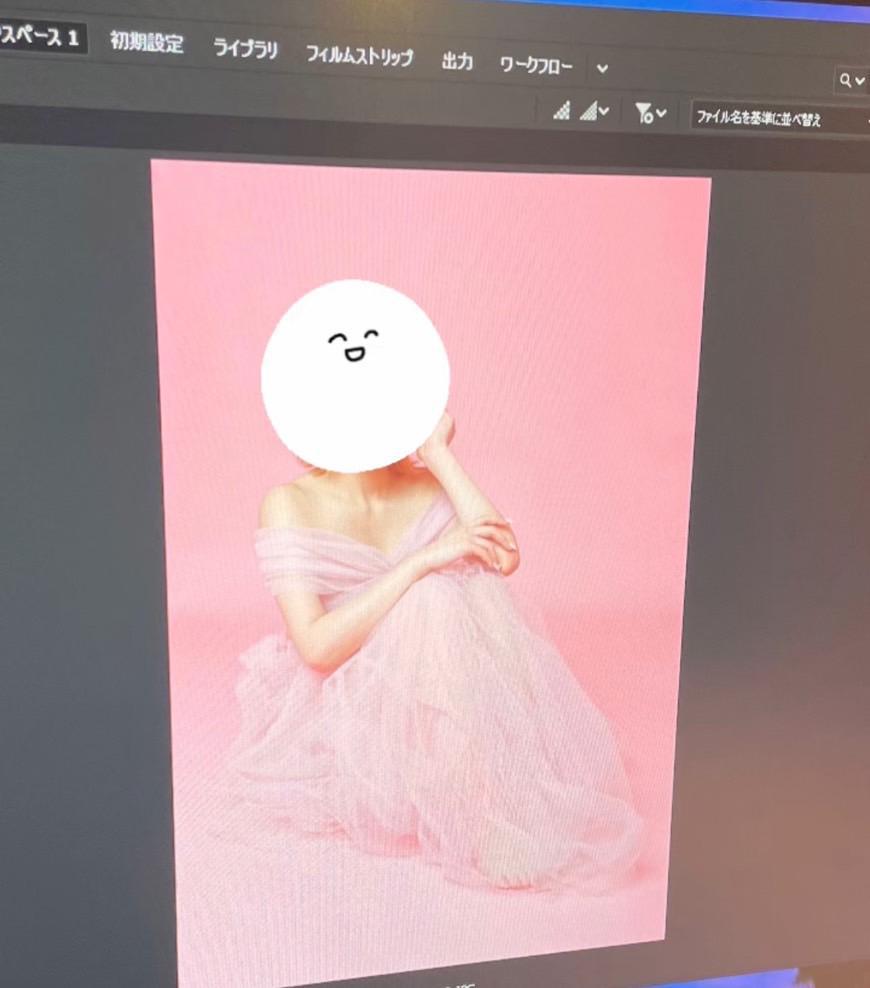This screenshot has height=988, width=870.
Task: Click the magnifier search icon
Action: pos(846,80)
